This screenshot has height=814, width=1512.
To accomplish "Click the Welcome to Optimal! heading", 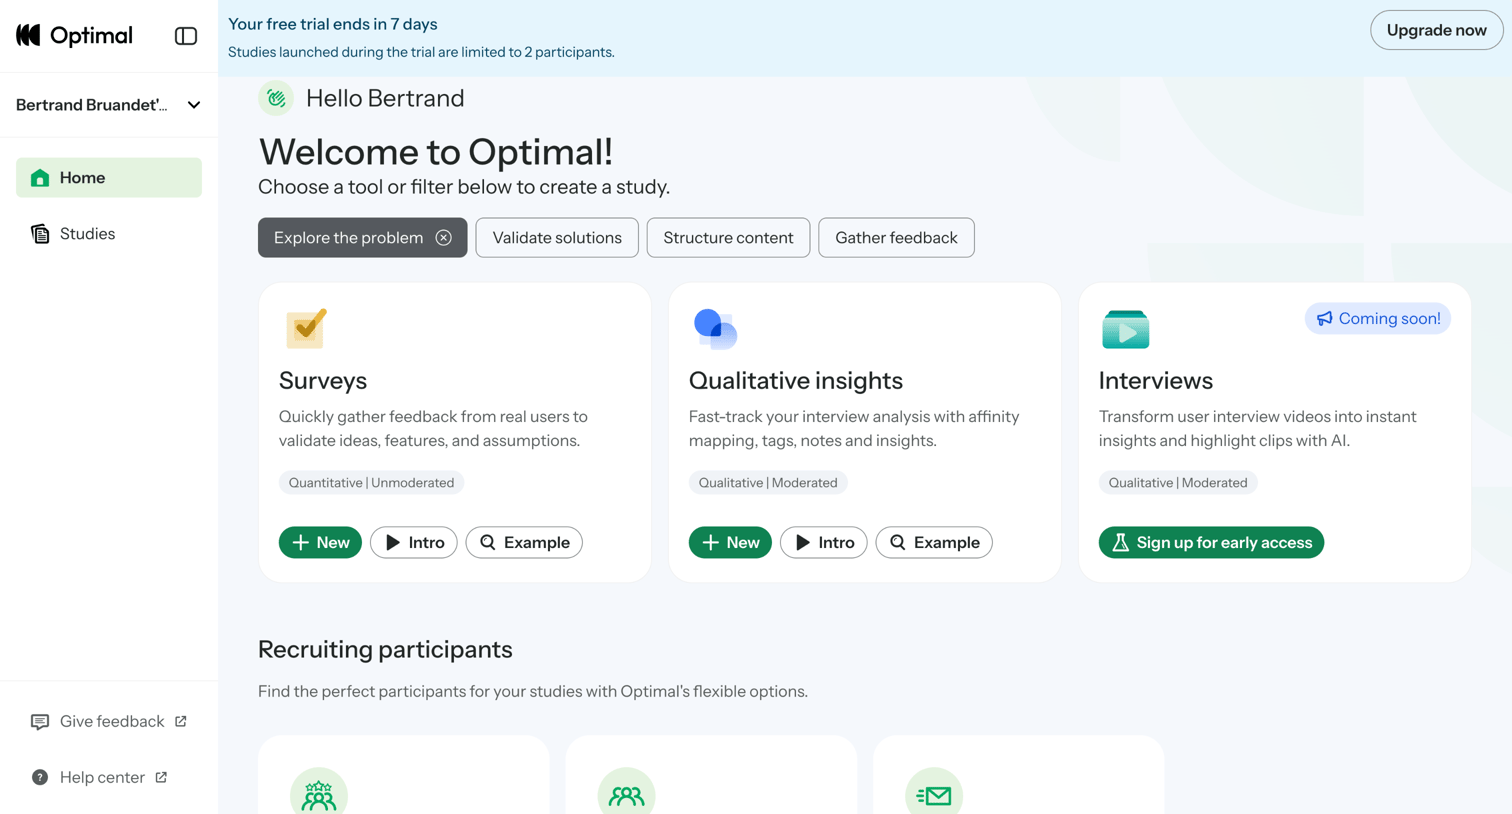I will 436,152.
